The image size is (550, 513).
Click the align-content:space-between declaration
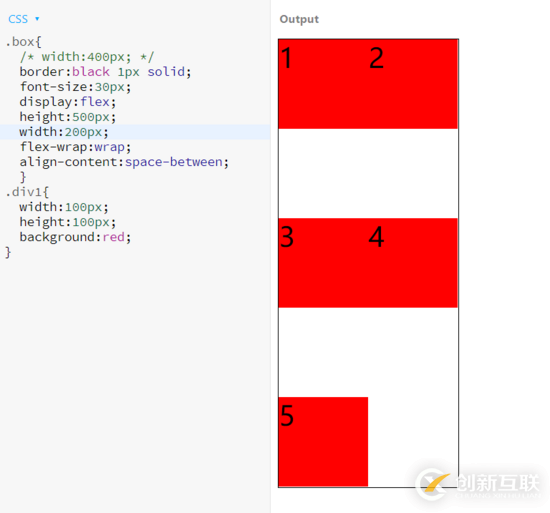click(x=124, y=162)
